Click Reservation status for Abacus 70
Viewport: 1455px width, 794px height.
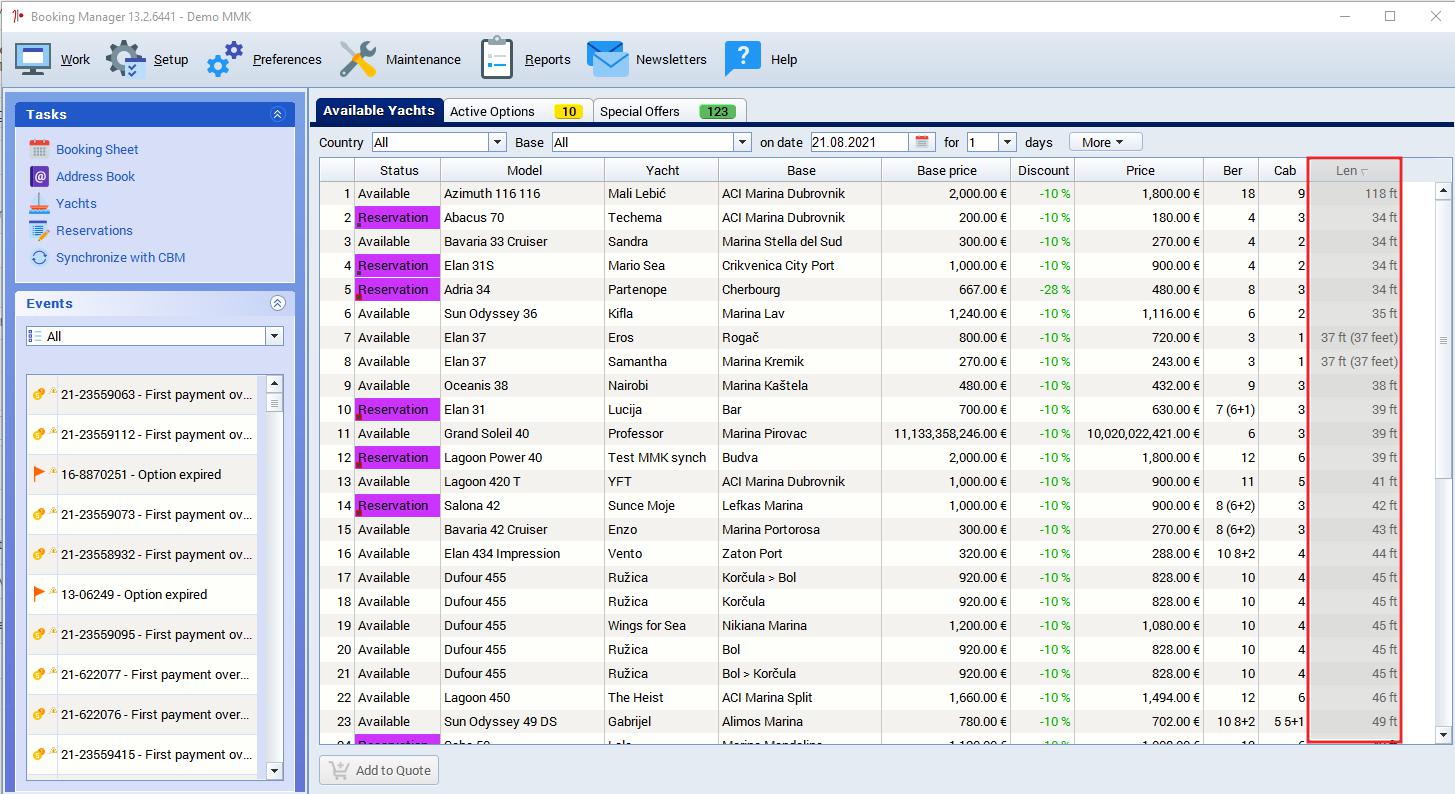[398, 217]
